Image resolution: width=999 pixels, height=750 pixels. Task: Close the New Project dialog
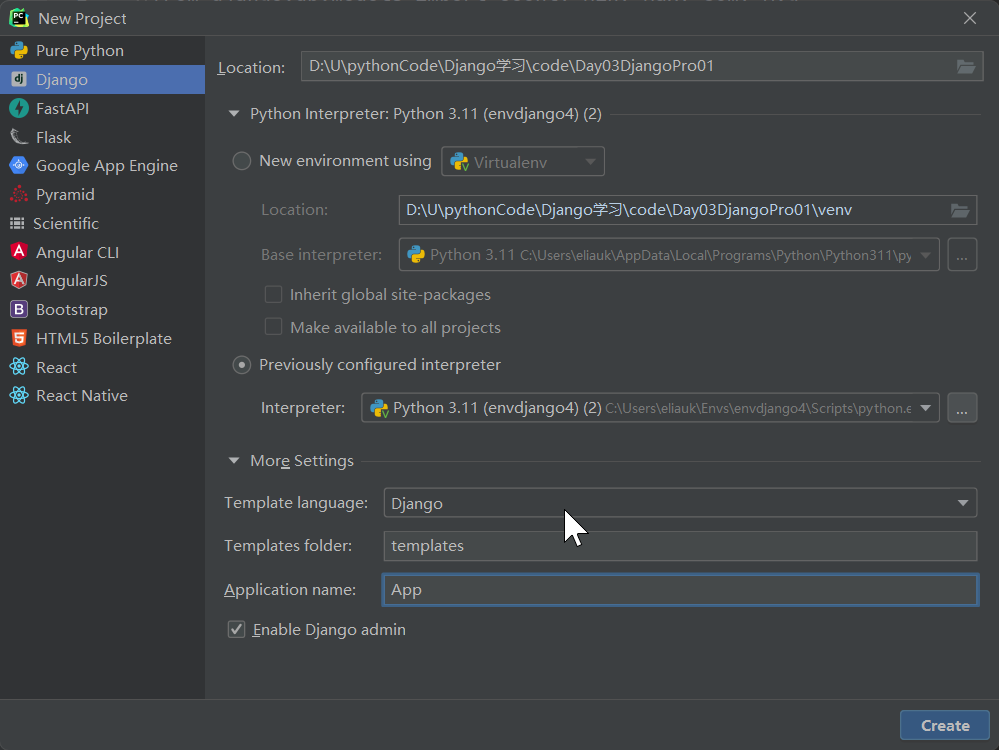[970, 18]
